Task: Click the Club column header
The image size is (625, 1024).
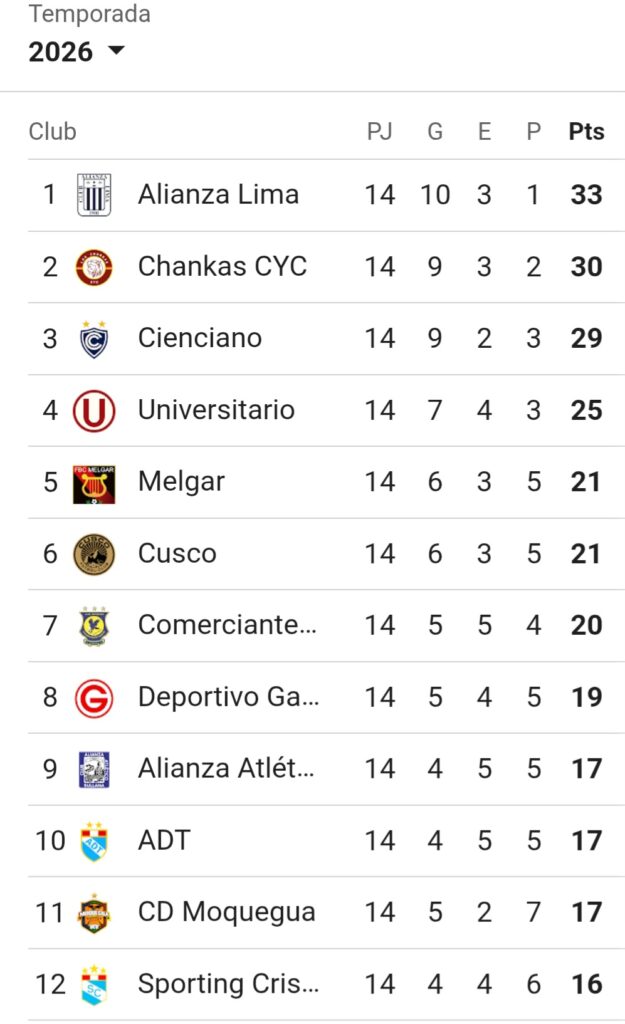Action: pyautogui.click(x=52, y=131)
